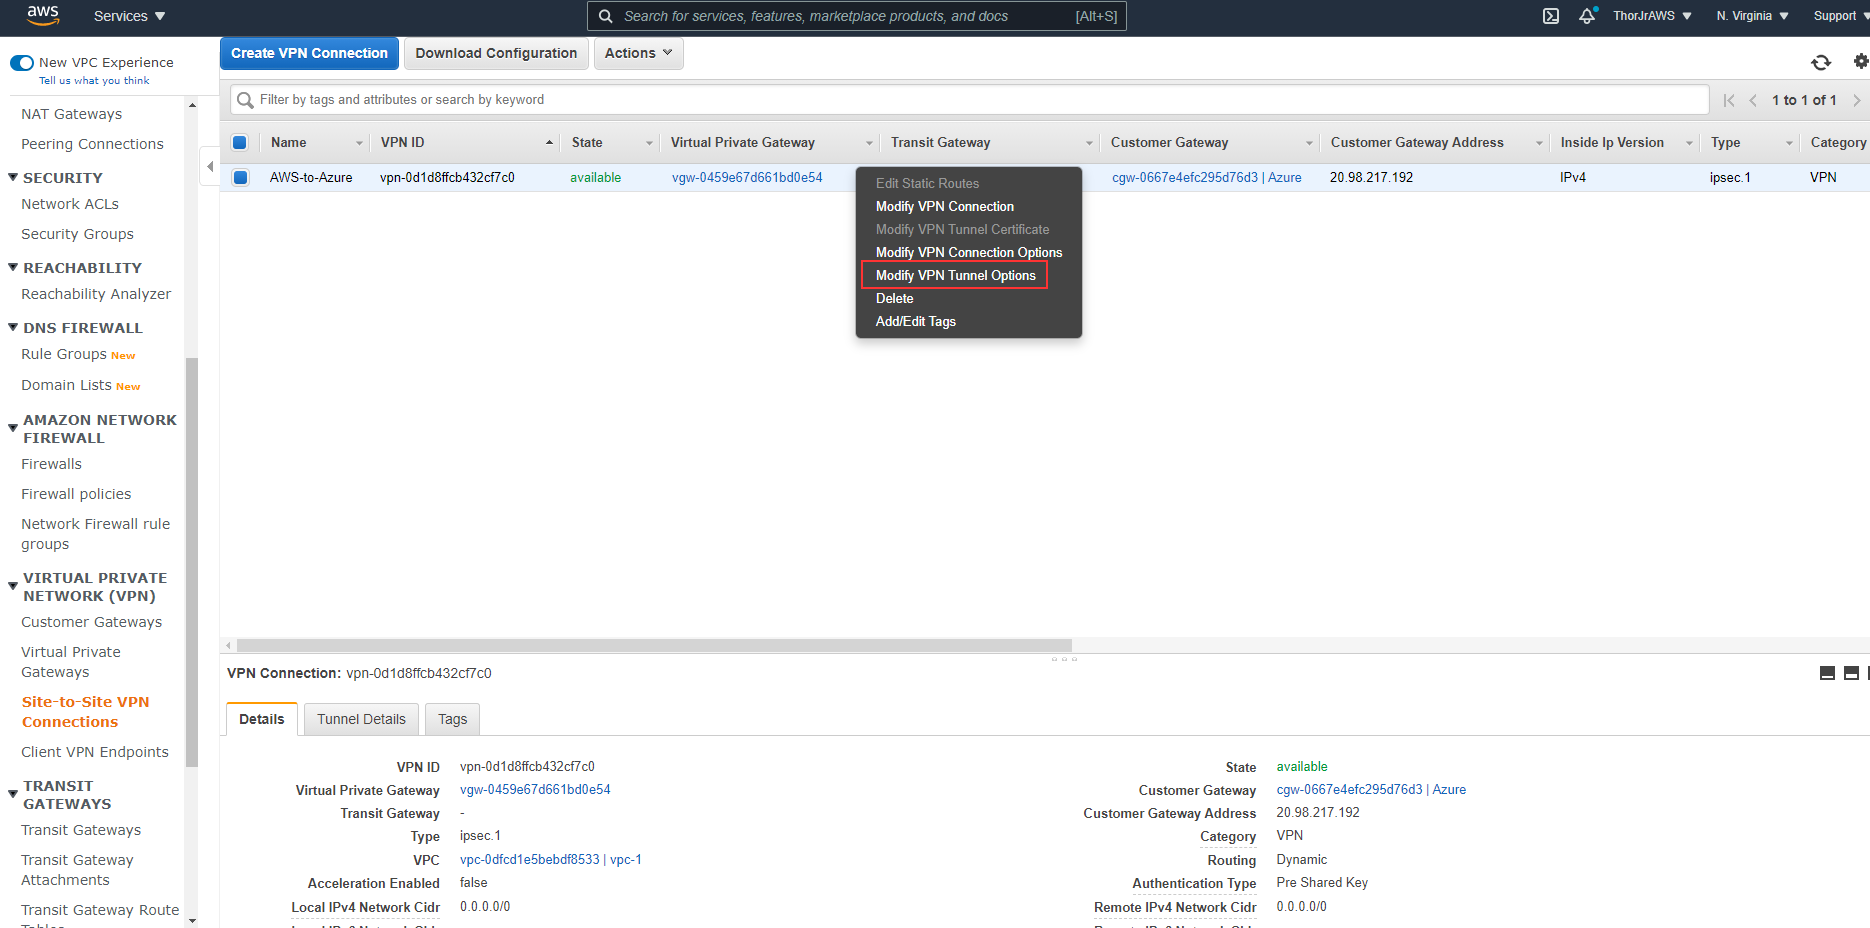
Task: Collapse the TRANSIT GATEWAYS sidebar section
Action: [13, 794]
